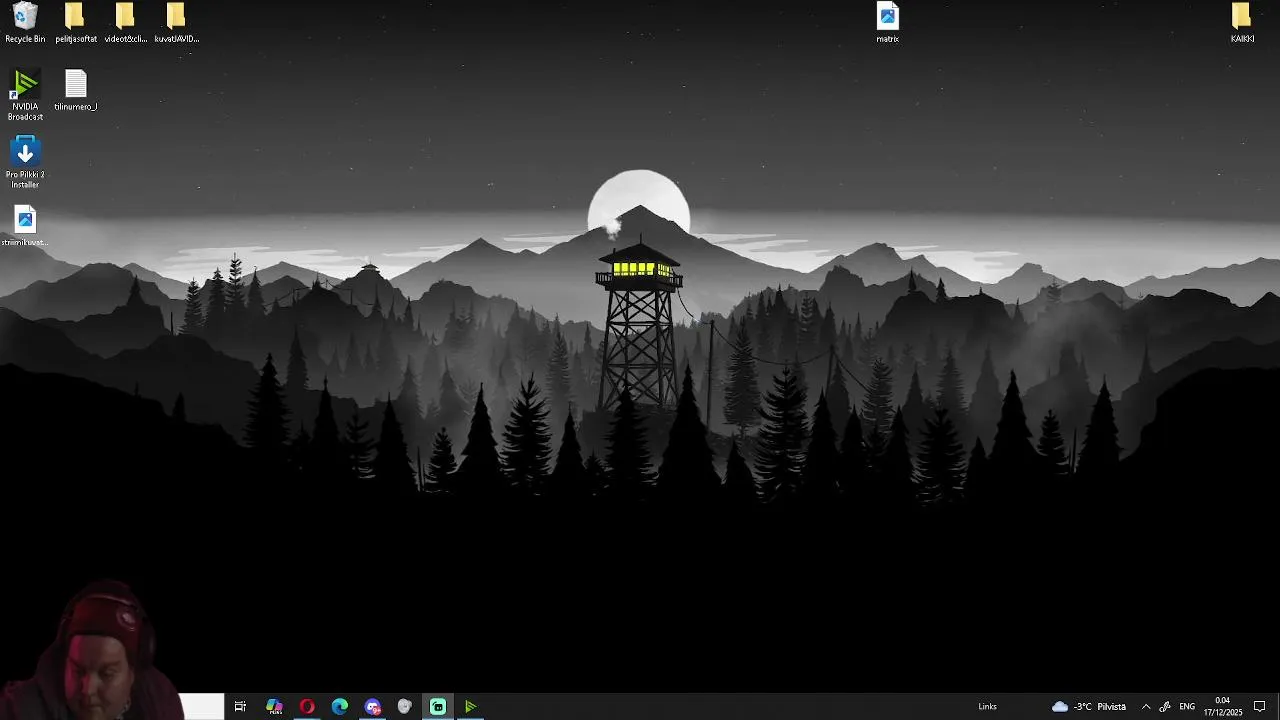The height and width of the screenshot is (720, 1280).
Task: Select the KAIKKI folder on desktop
Action: pos(1242,23)
